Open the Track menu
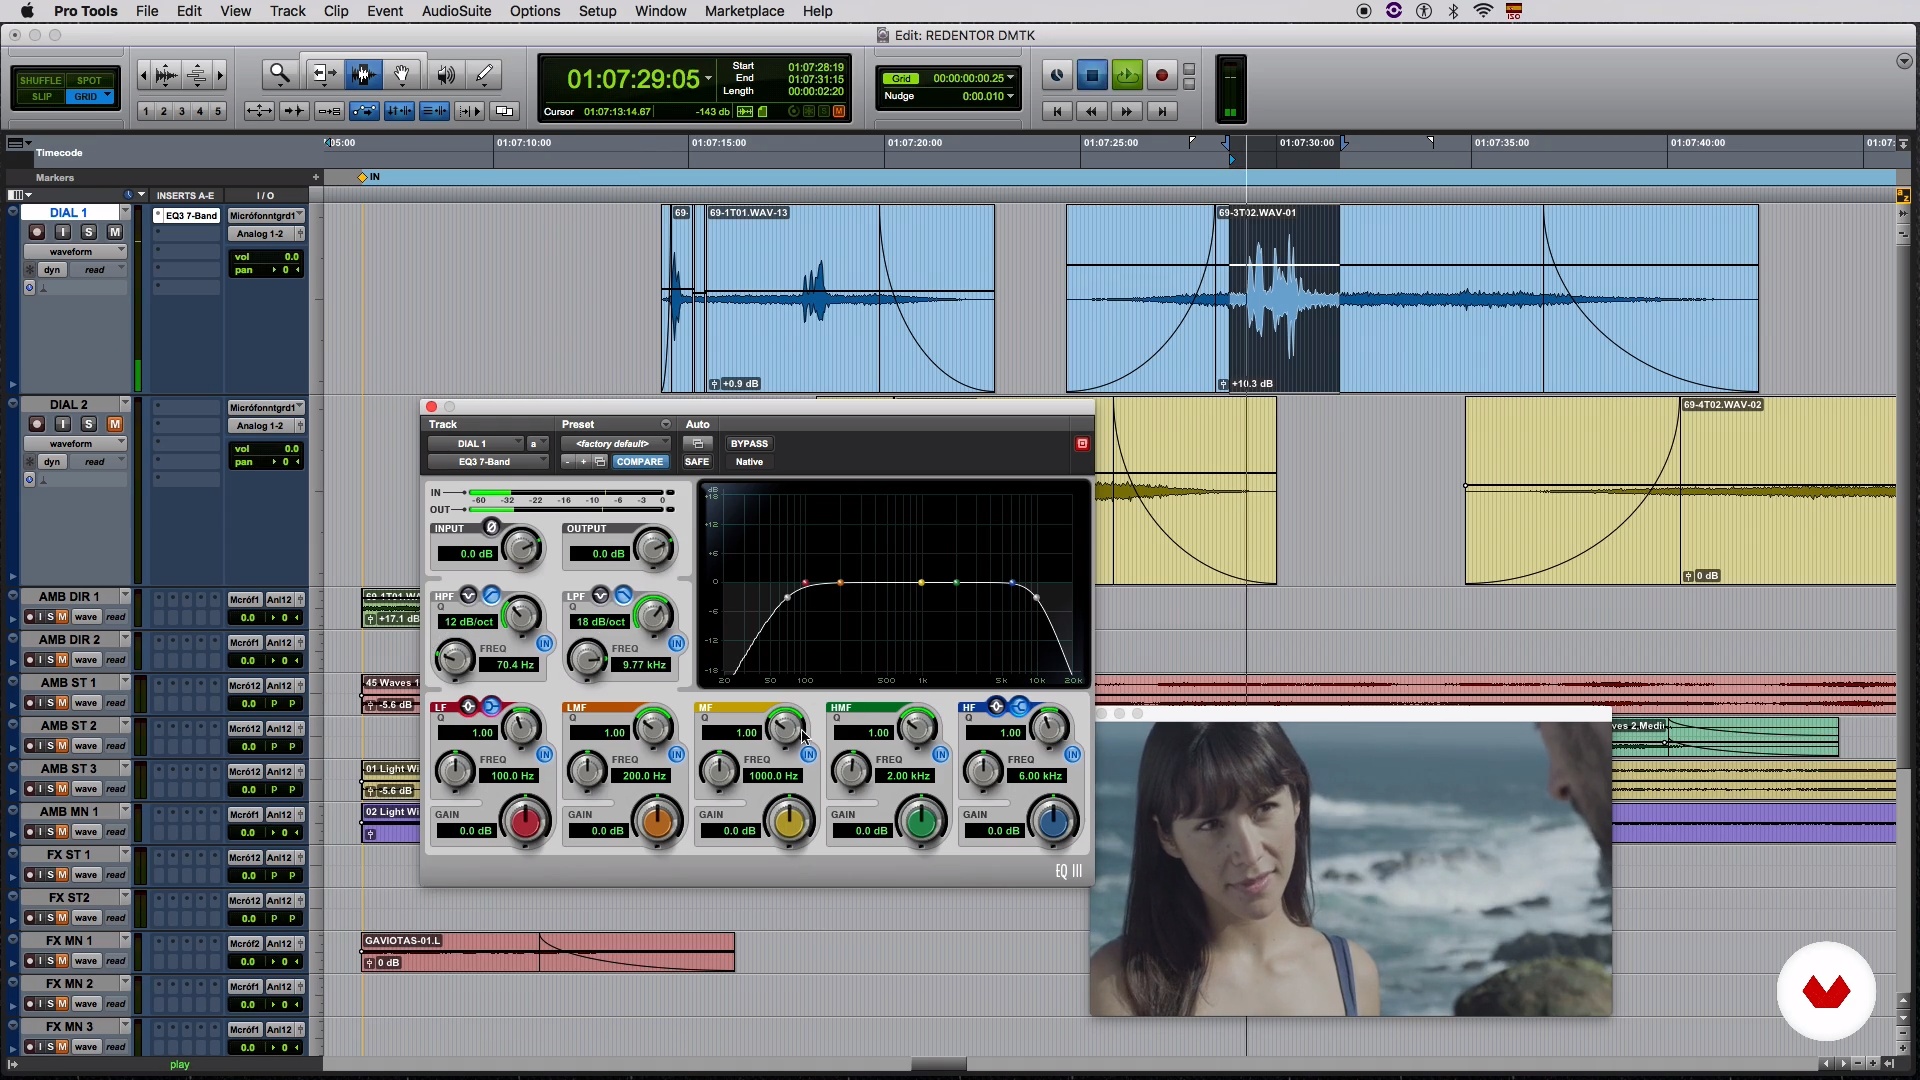This screenshot has width=1920, height=1080. [x=287, y=11]
